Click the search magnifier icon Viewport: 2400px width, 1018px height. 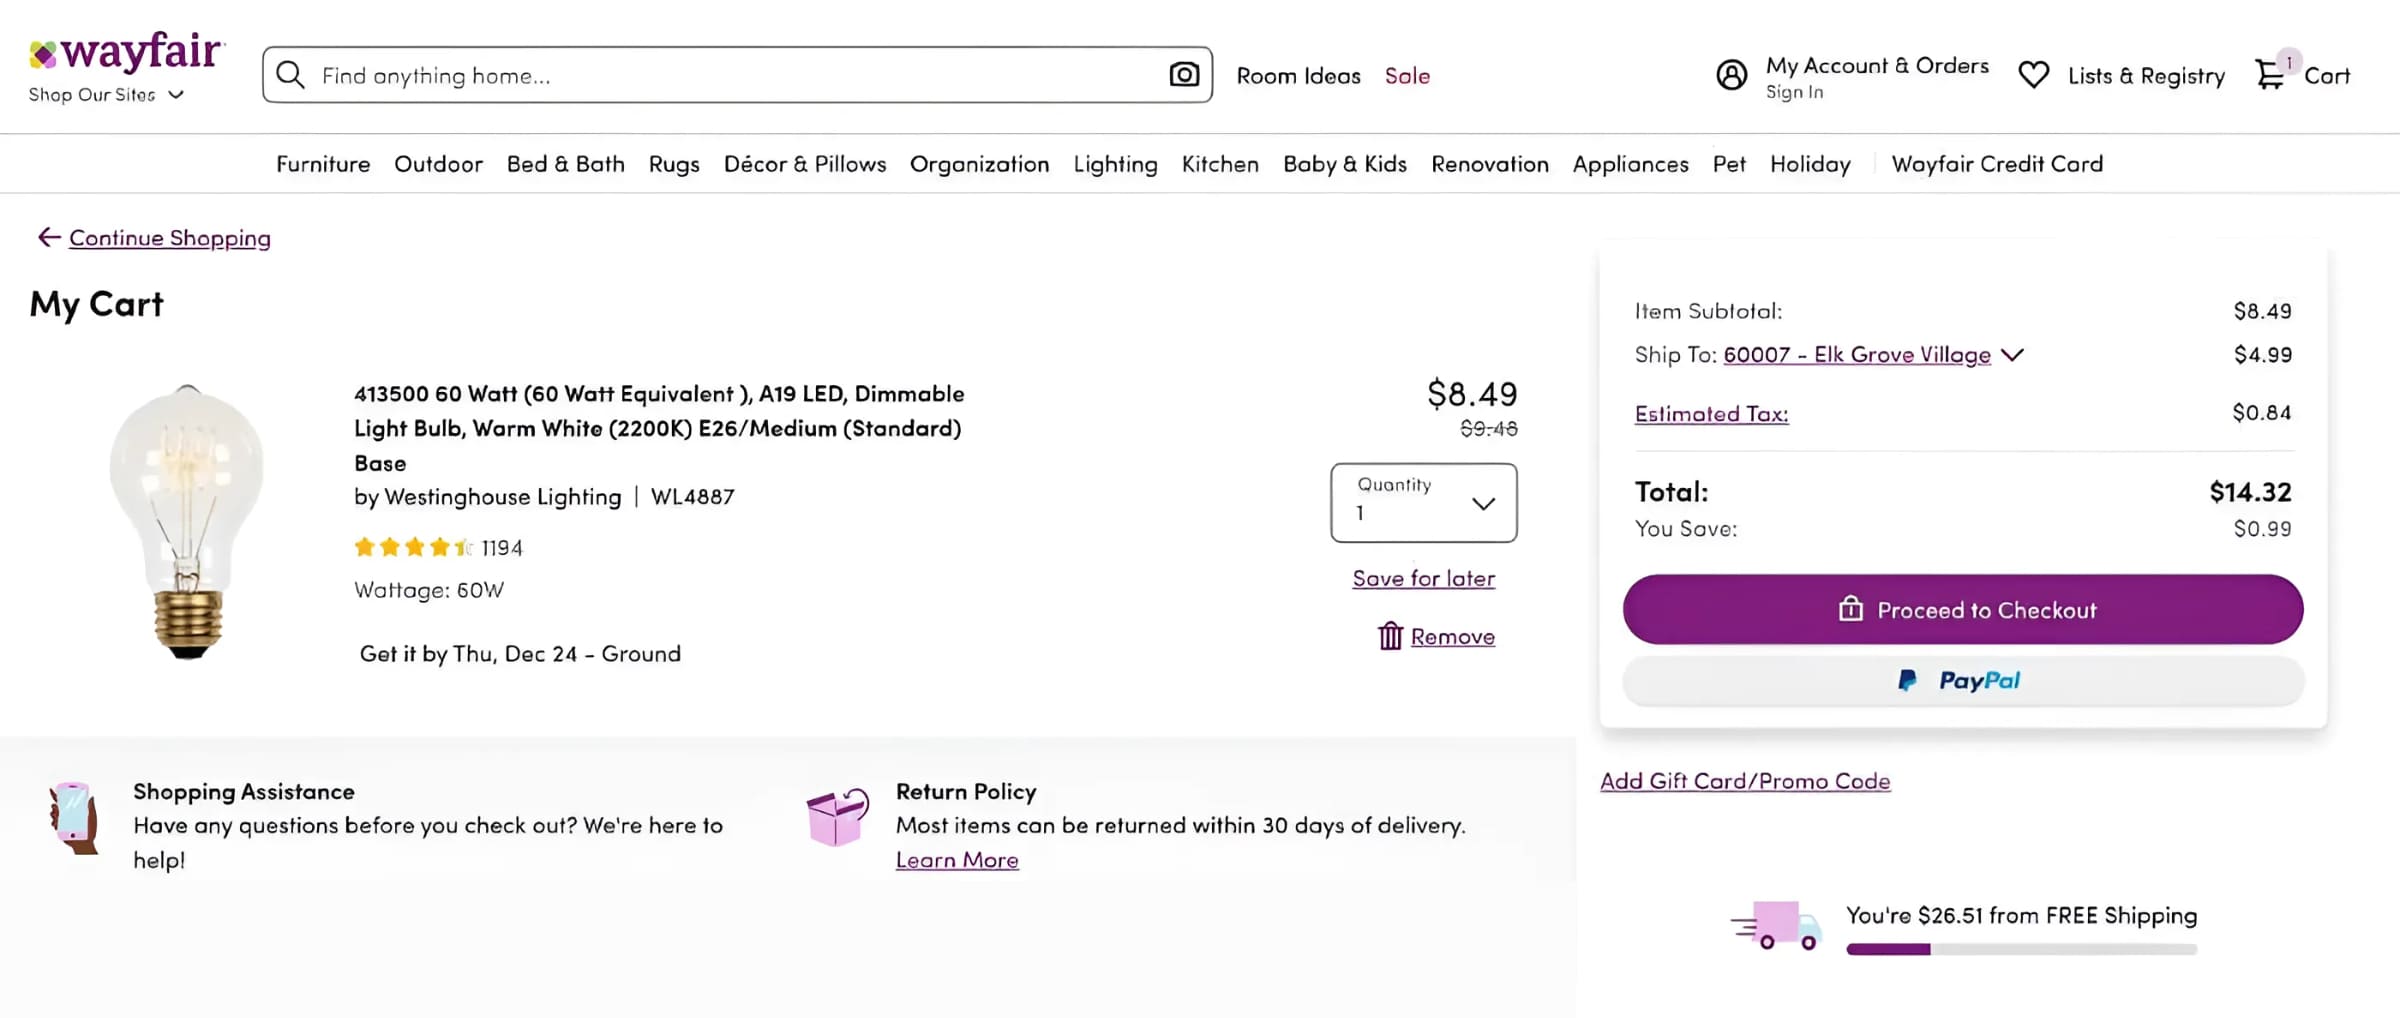[290, 75]
